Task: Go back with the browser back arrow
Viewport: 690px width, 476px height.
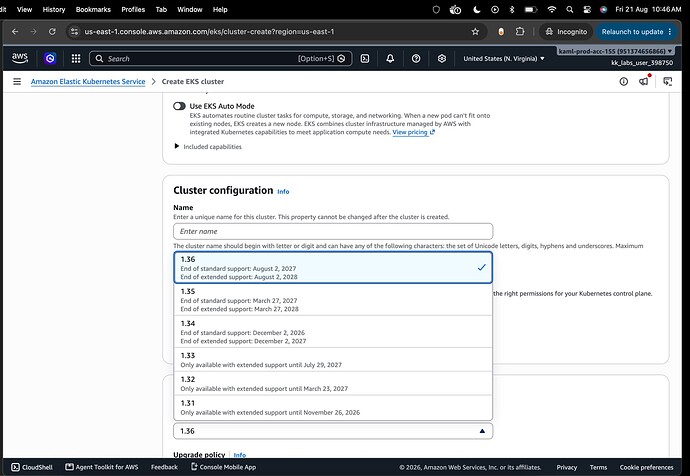Action: 15,32
